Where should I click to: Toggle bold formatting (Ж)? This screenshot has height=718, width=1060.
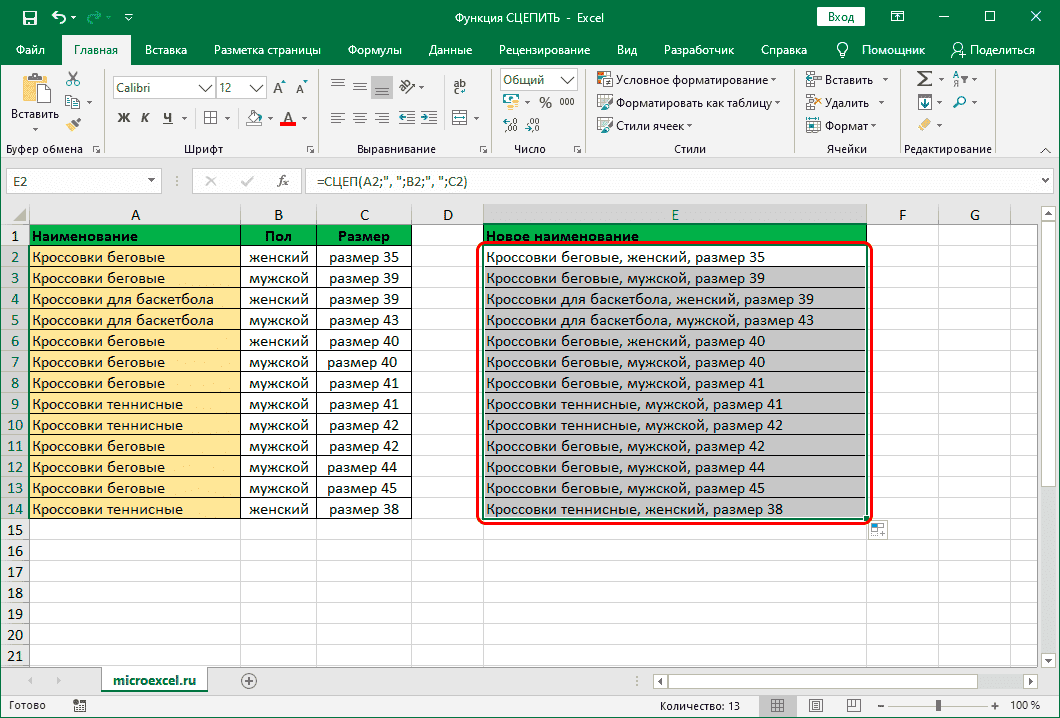click(x=124, y=118)
